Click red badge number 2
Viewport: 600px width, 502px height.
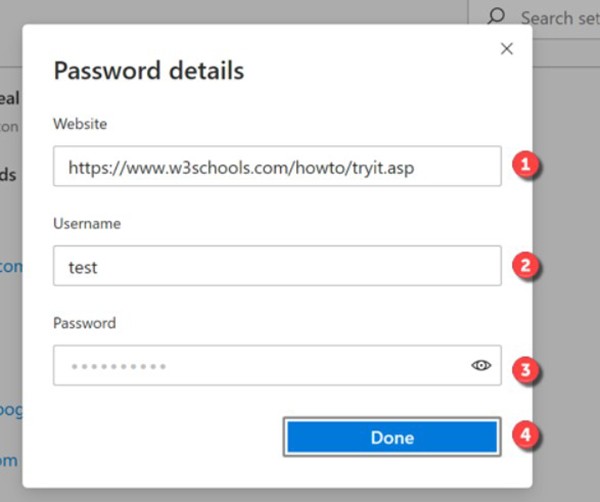click(527, 267)
